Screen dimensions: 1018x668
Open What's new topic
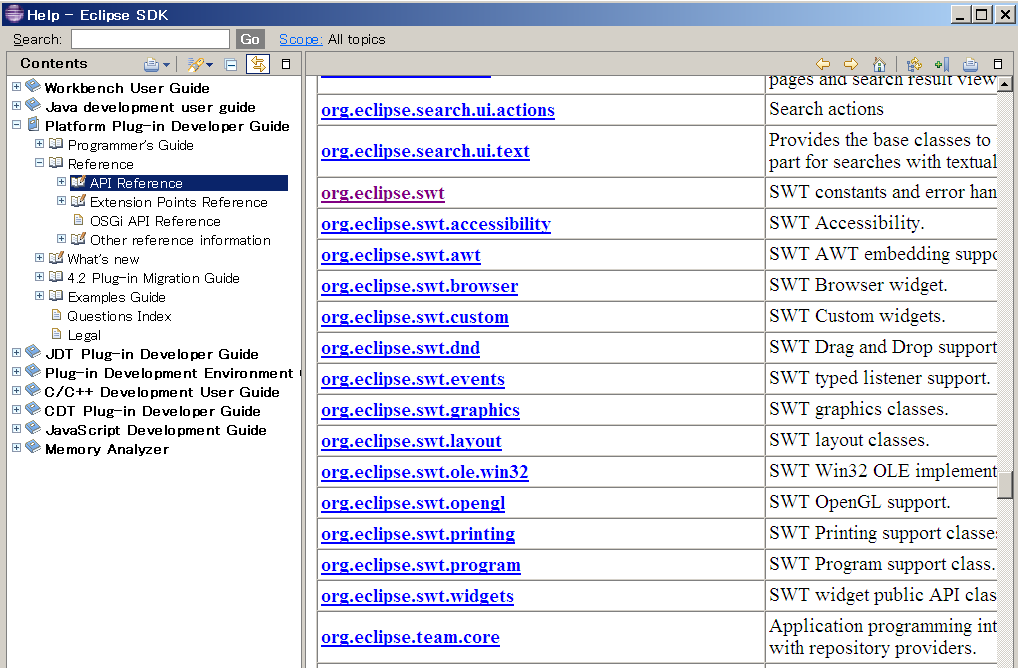pos(103,259)
